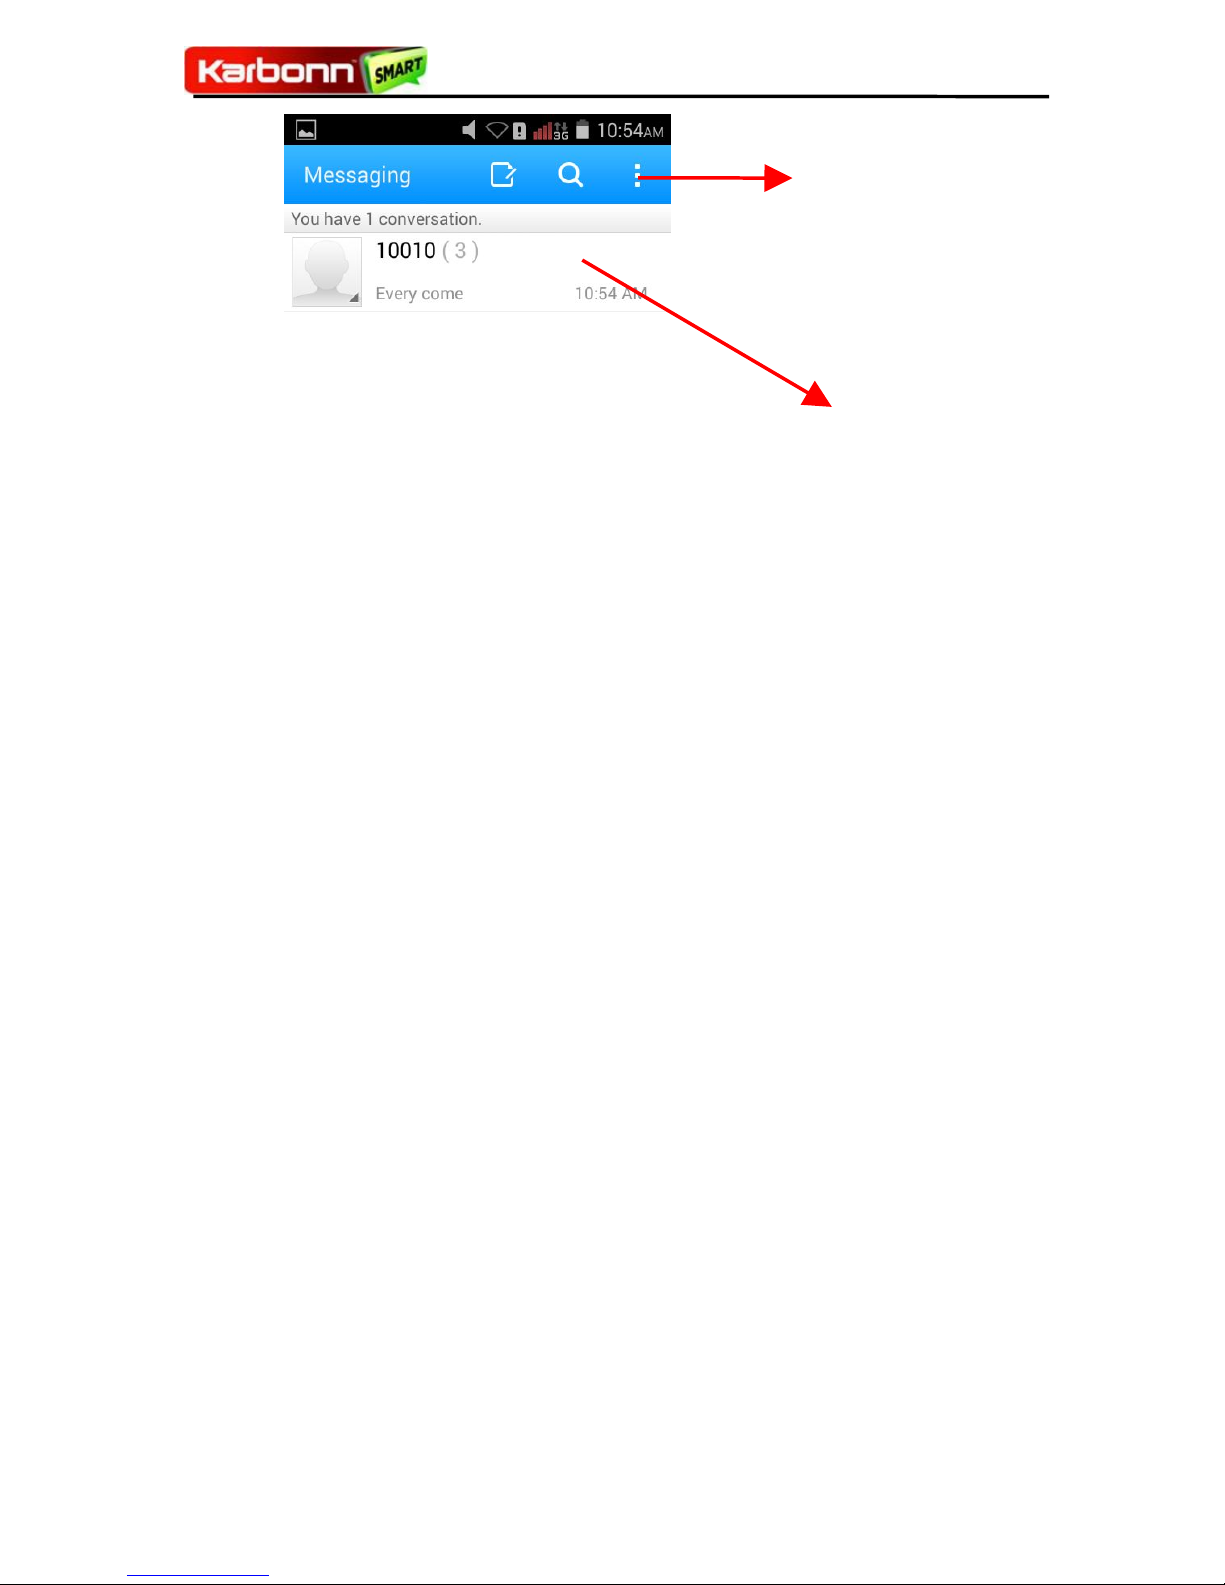The image size is (1225, 1585).
Task: Open the three-dot overflow menu
Action: click(637, 176)
